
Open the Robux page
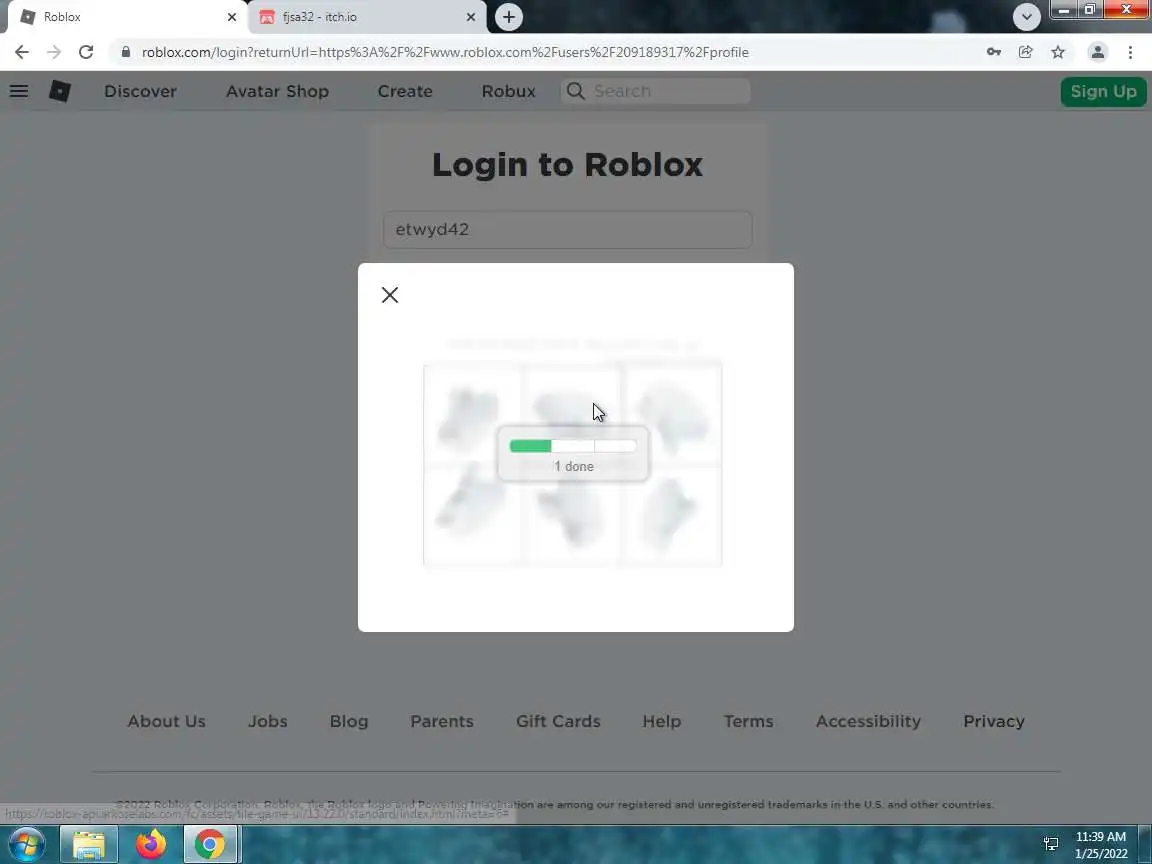508,91
